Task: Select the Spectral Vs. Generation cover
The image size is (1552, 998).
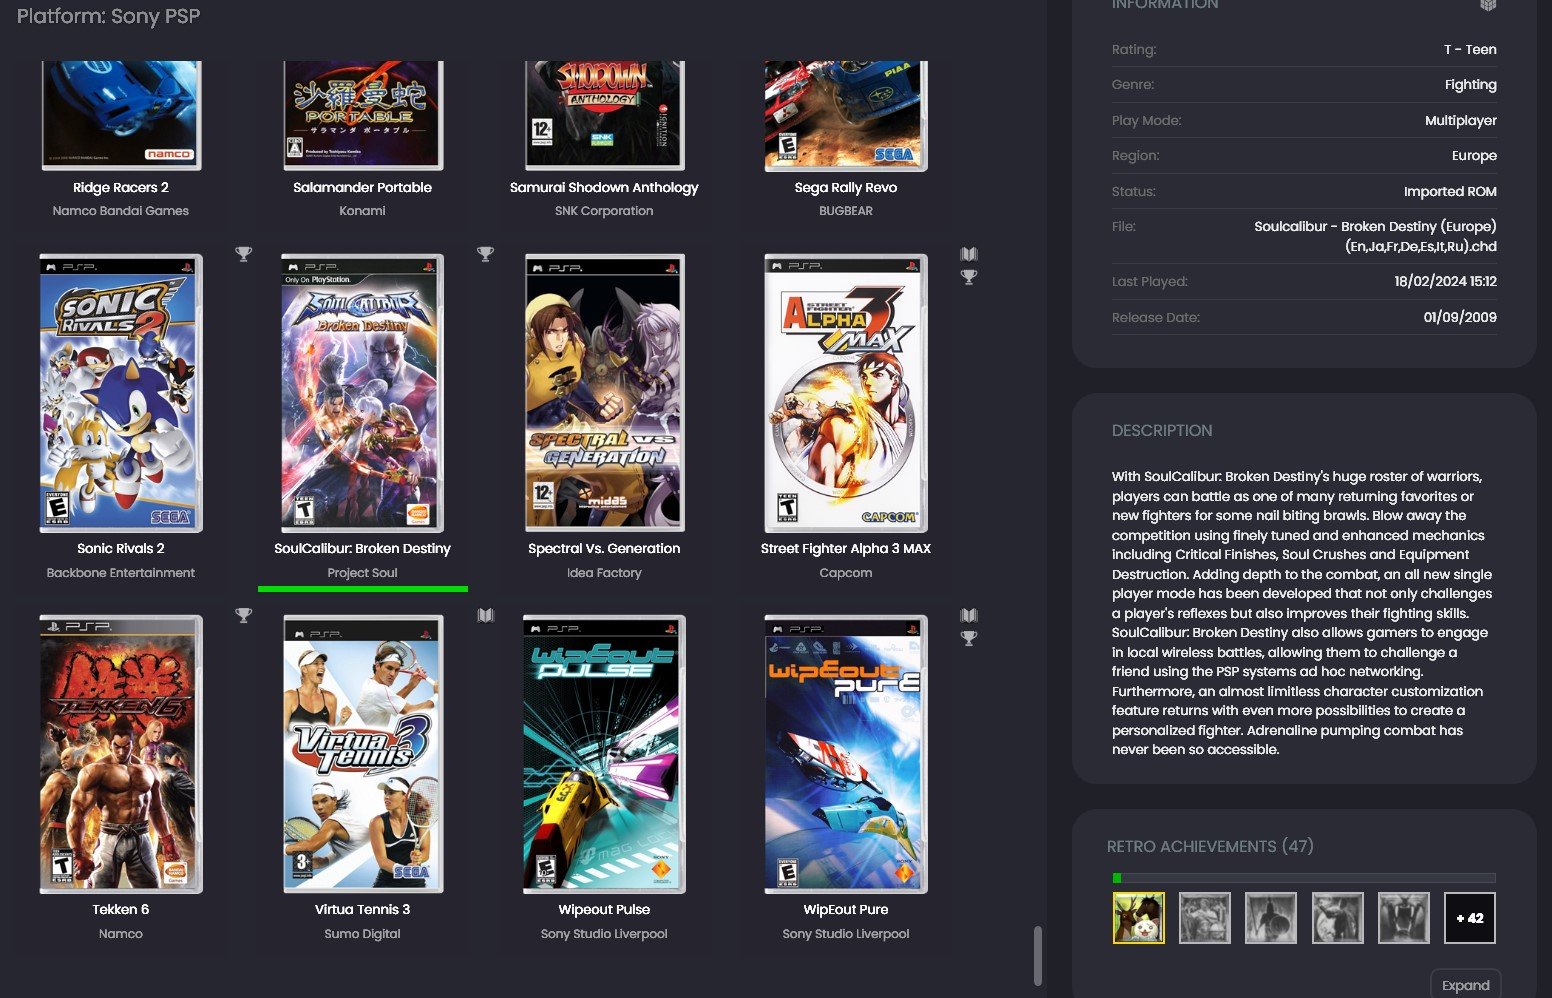Action: tap(605, 393)
